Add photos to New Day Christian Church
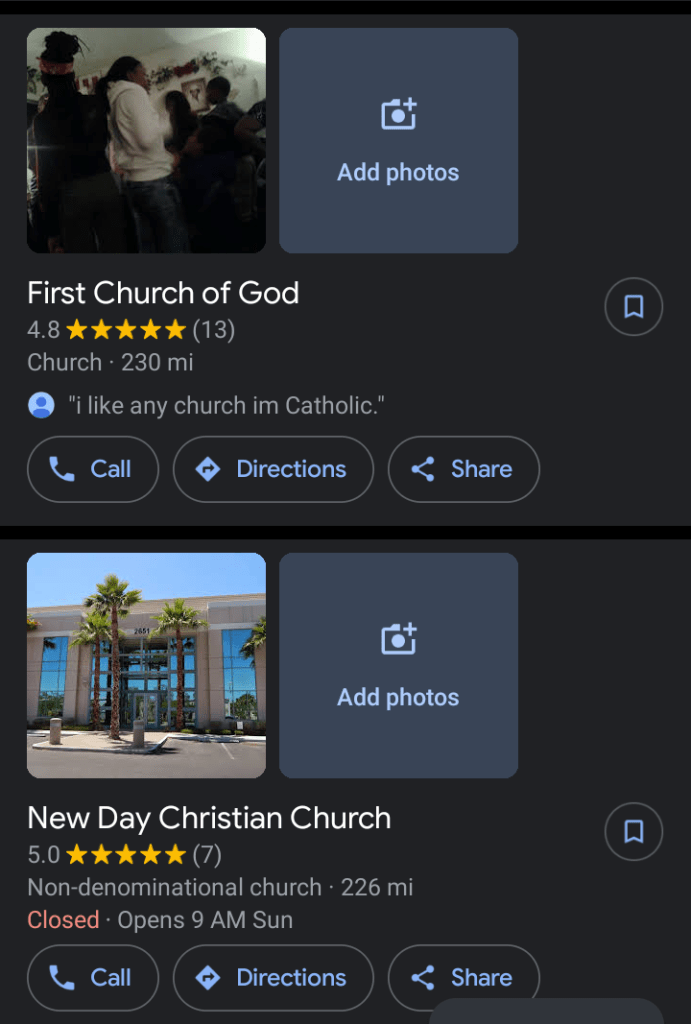691x1024 pixels. click(x=398, y=666)
